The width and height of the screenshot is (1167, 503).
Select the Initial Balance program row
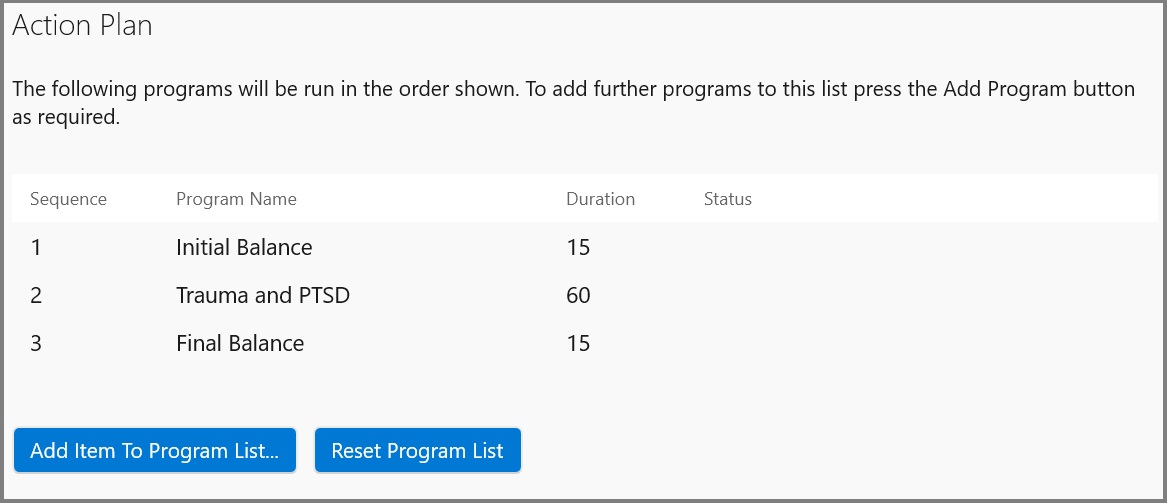pos(584,246)
